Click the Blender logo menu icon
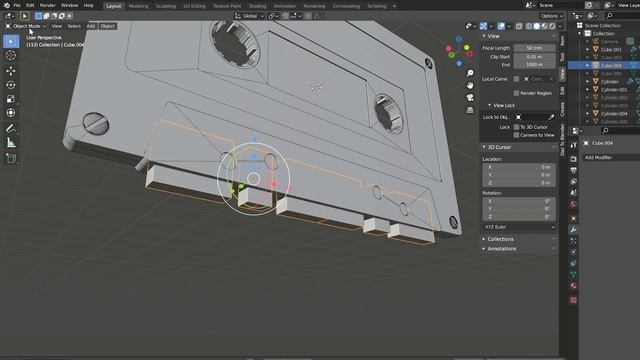 coord(7,5)
